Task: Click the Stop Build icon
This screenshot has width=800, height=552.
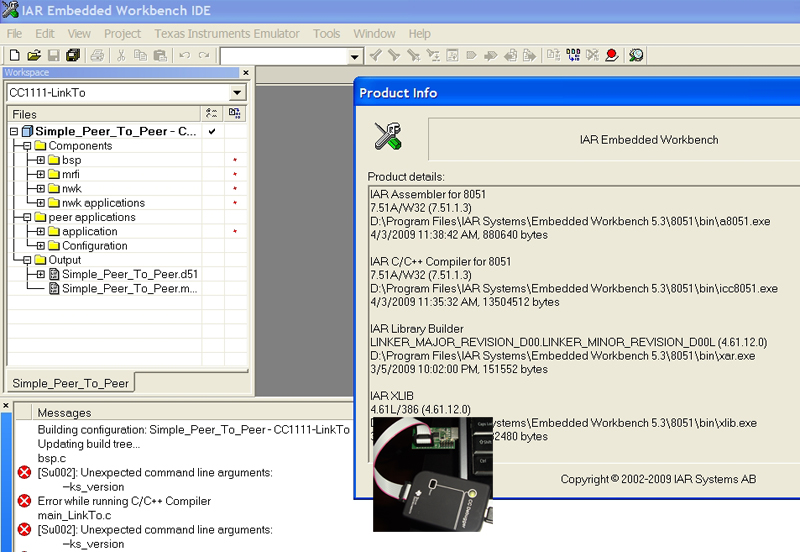Action: point(592,55)
